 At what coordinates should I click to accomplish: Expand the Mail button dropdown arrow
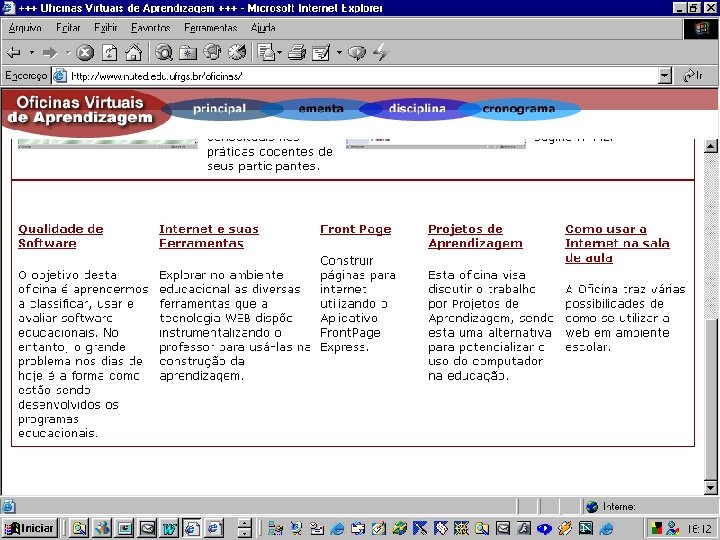tap(280, 53)
